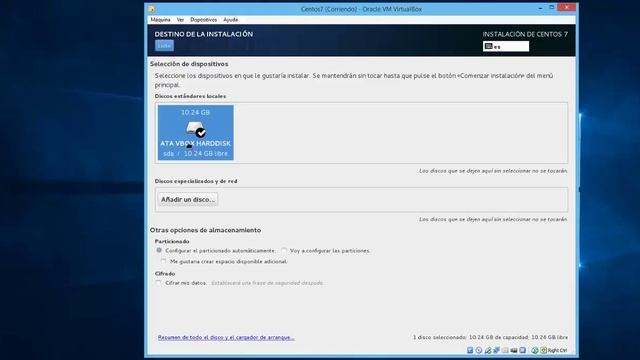Click the 'es' keyboard layout field
640x360 pixels.
coord(506,46)
